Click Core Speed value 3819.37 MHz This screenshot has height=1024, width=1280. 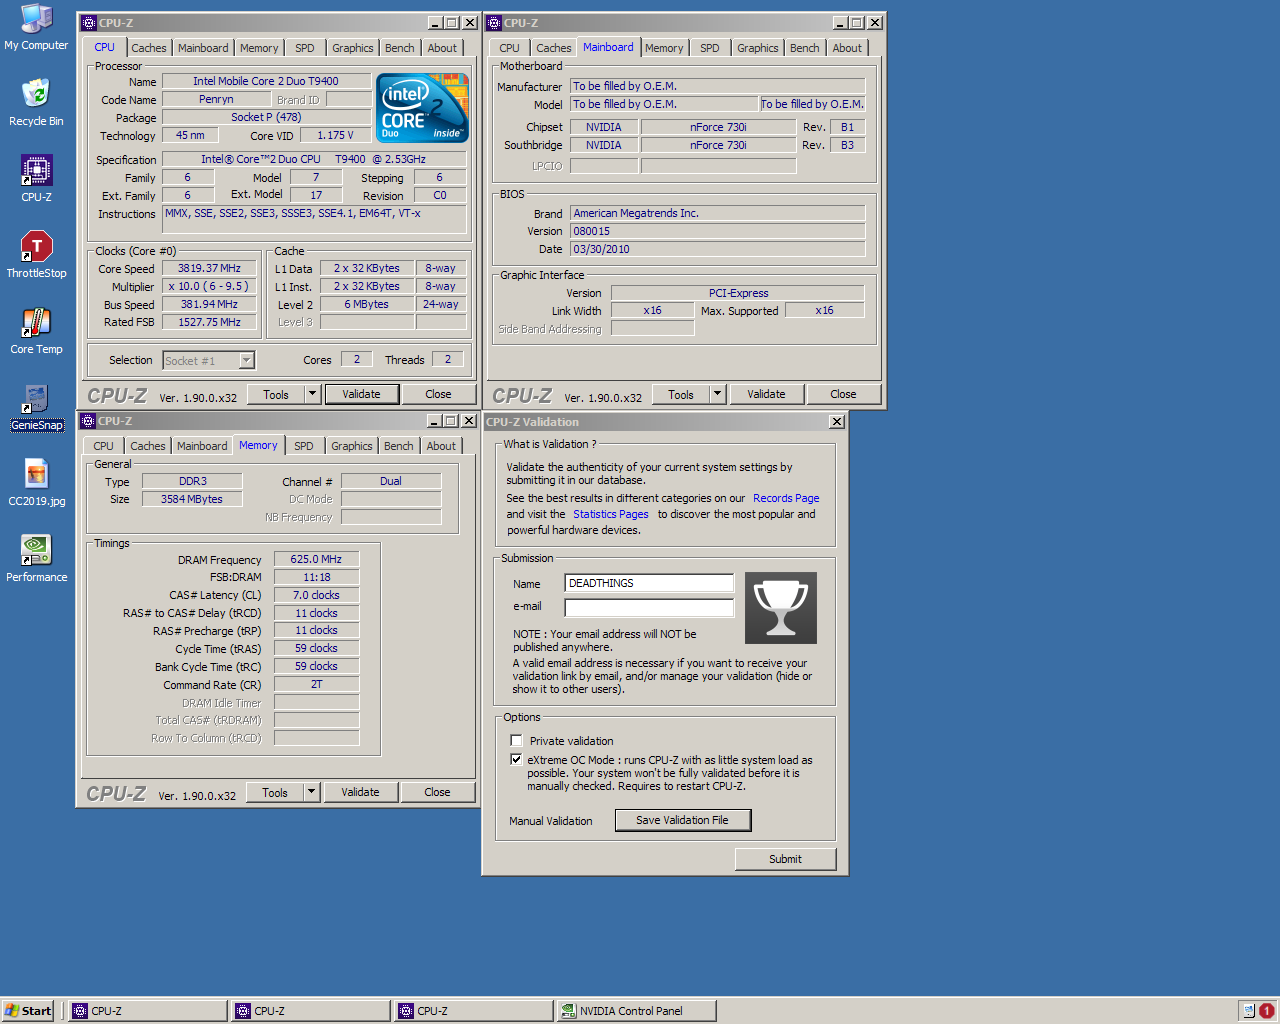209,268
